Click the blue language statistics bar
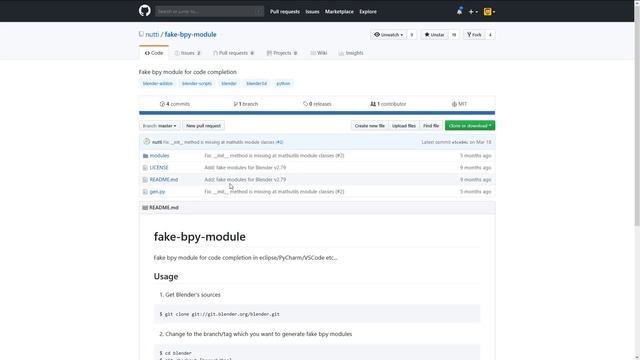 click(317, 113)
